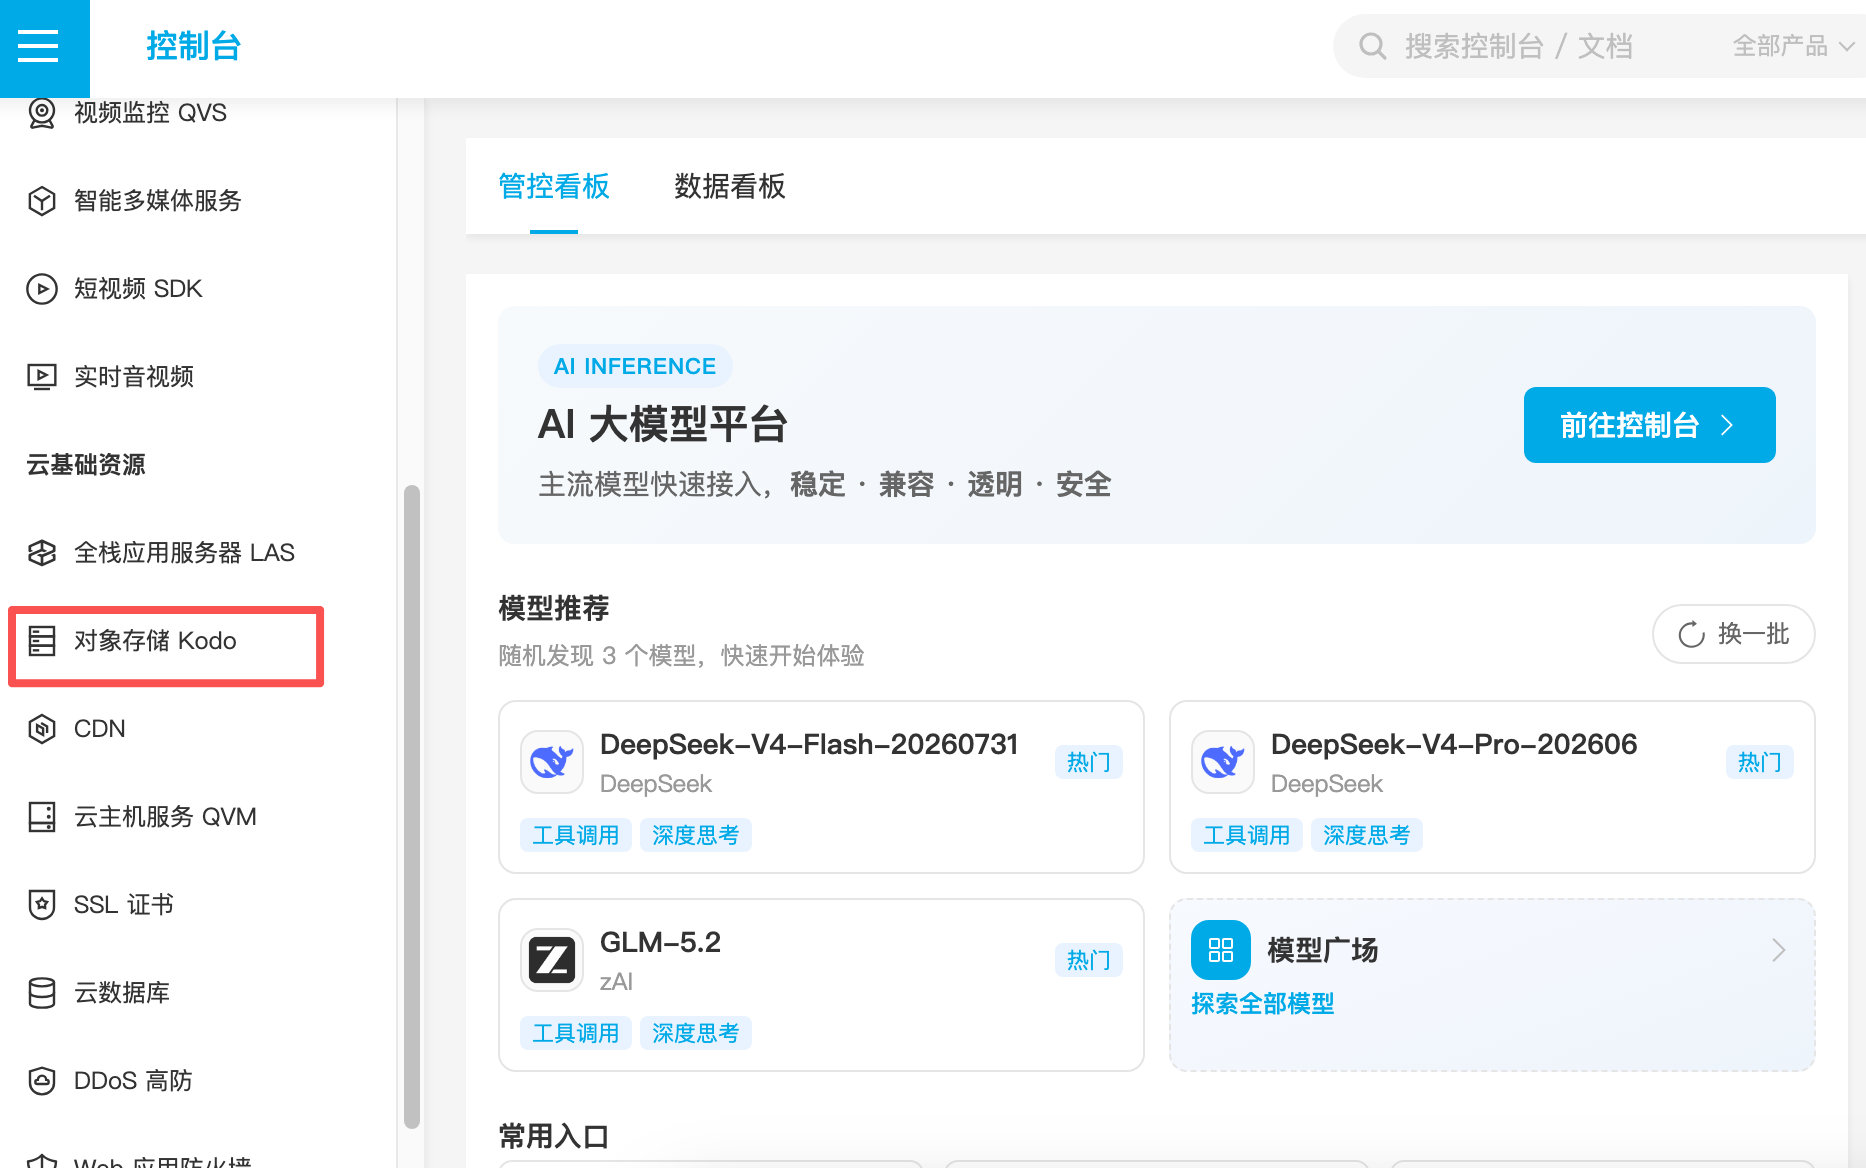Image resolution: width=1866 pixels, height=1168 pixels.
Task: Select CDN in the sidebar
Action: pyautogui.click(x=100, y=729)
